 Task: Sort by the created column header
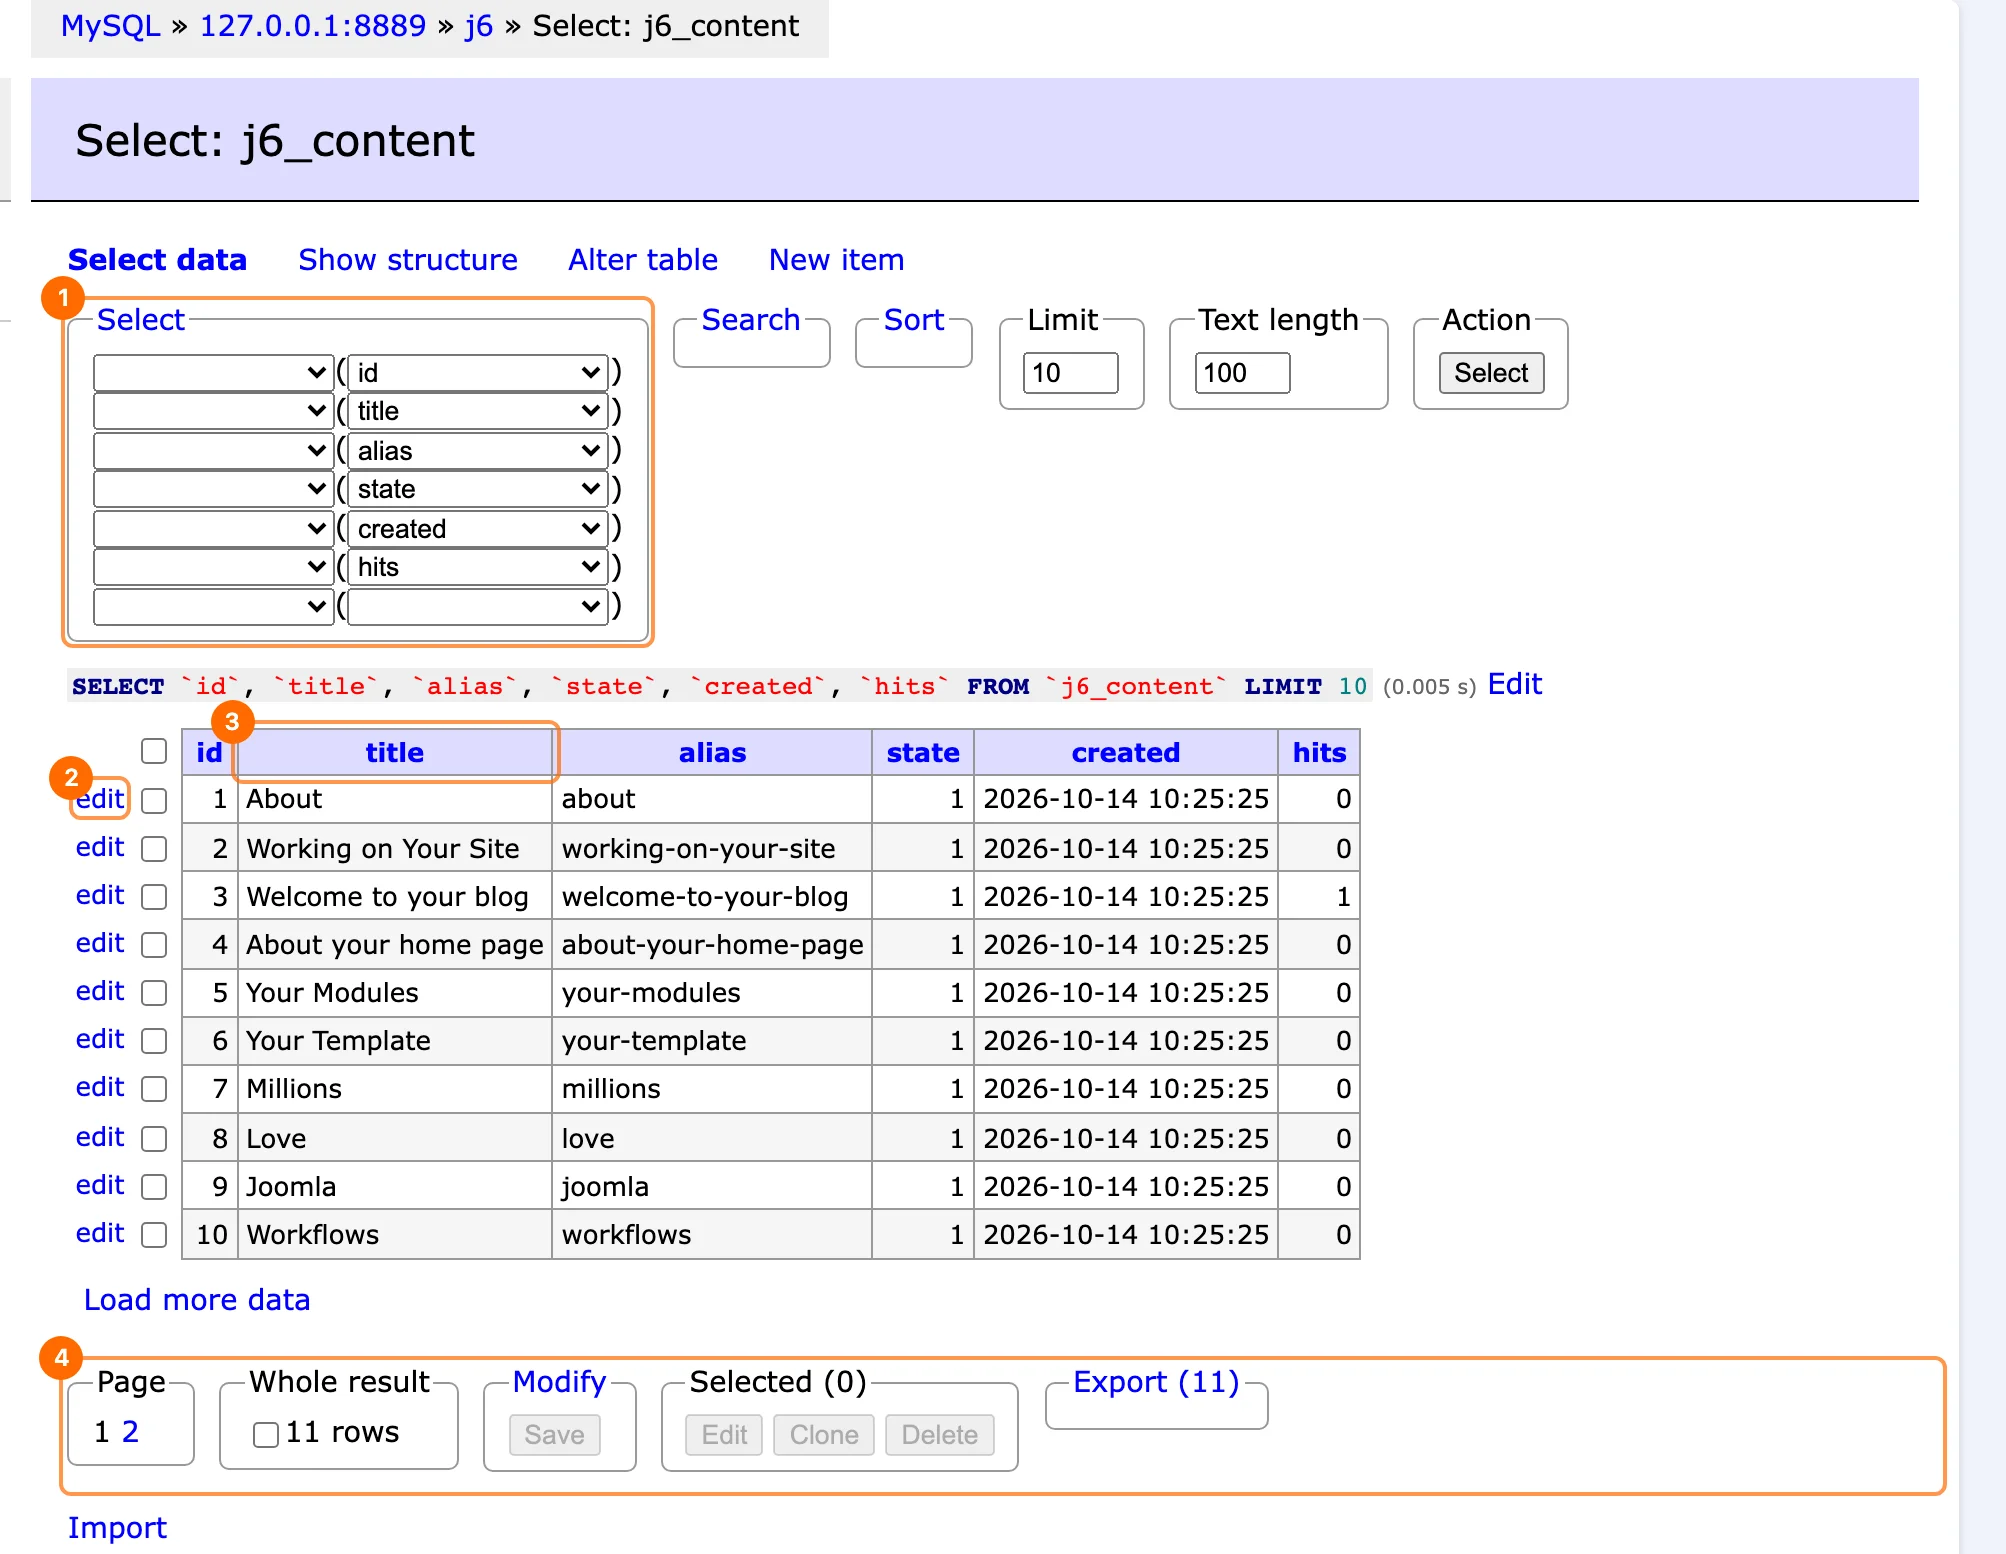pos(1125,752)
